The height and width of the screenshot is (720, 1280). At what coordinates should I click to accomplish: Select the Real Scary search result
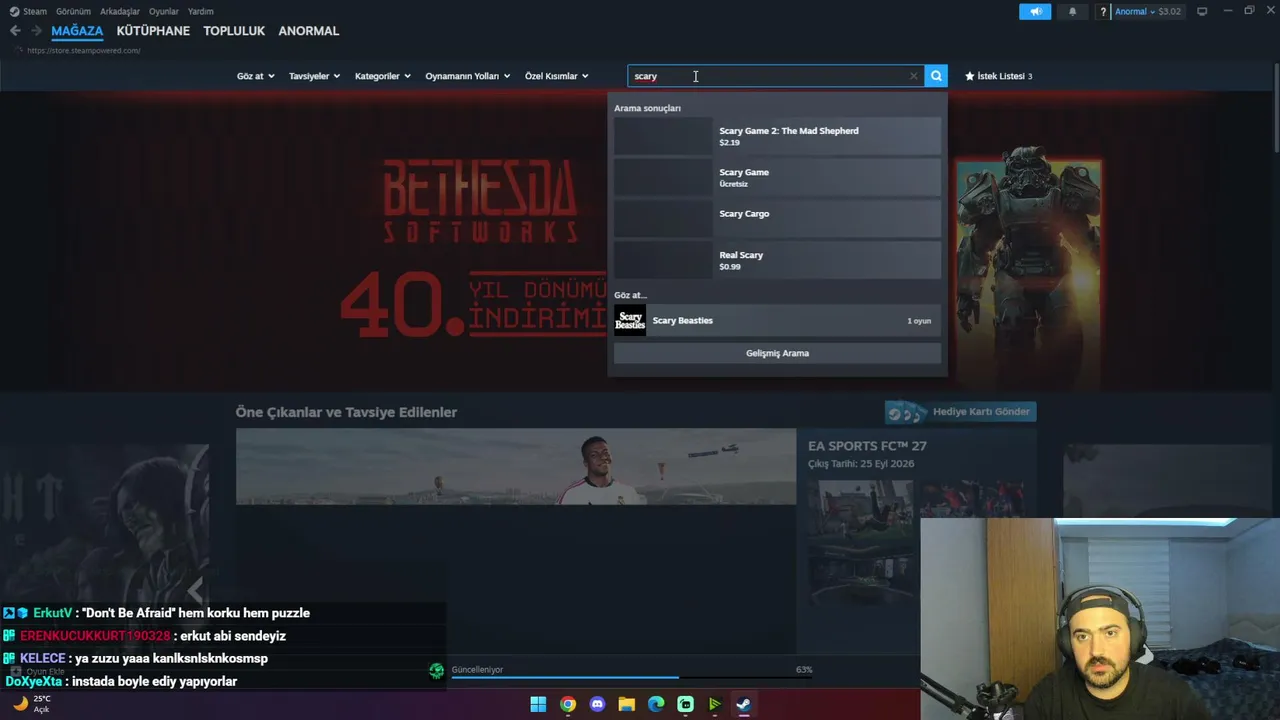[x=777, y=260]
